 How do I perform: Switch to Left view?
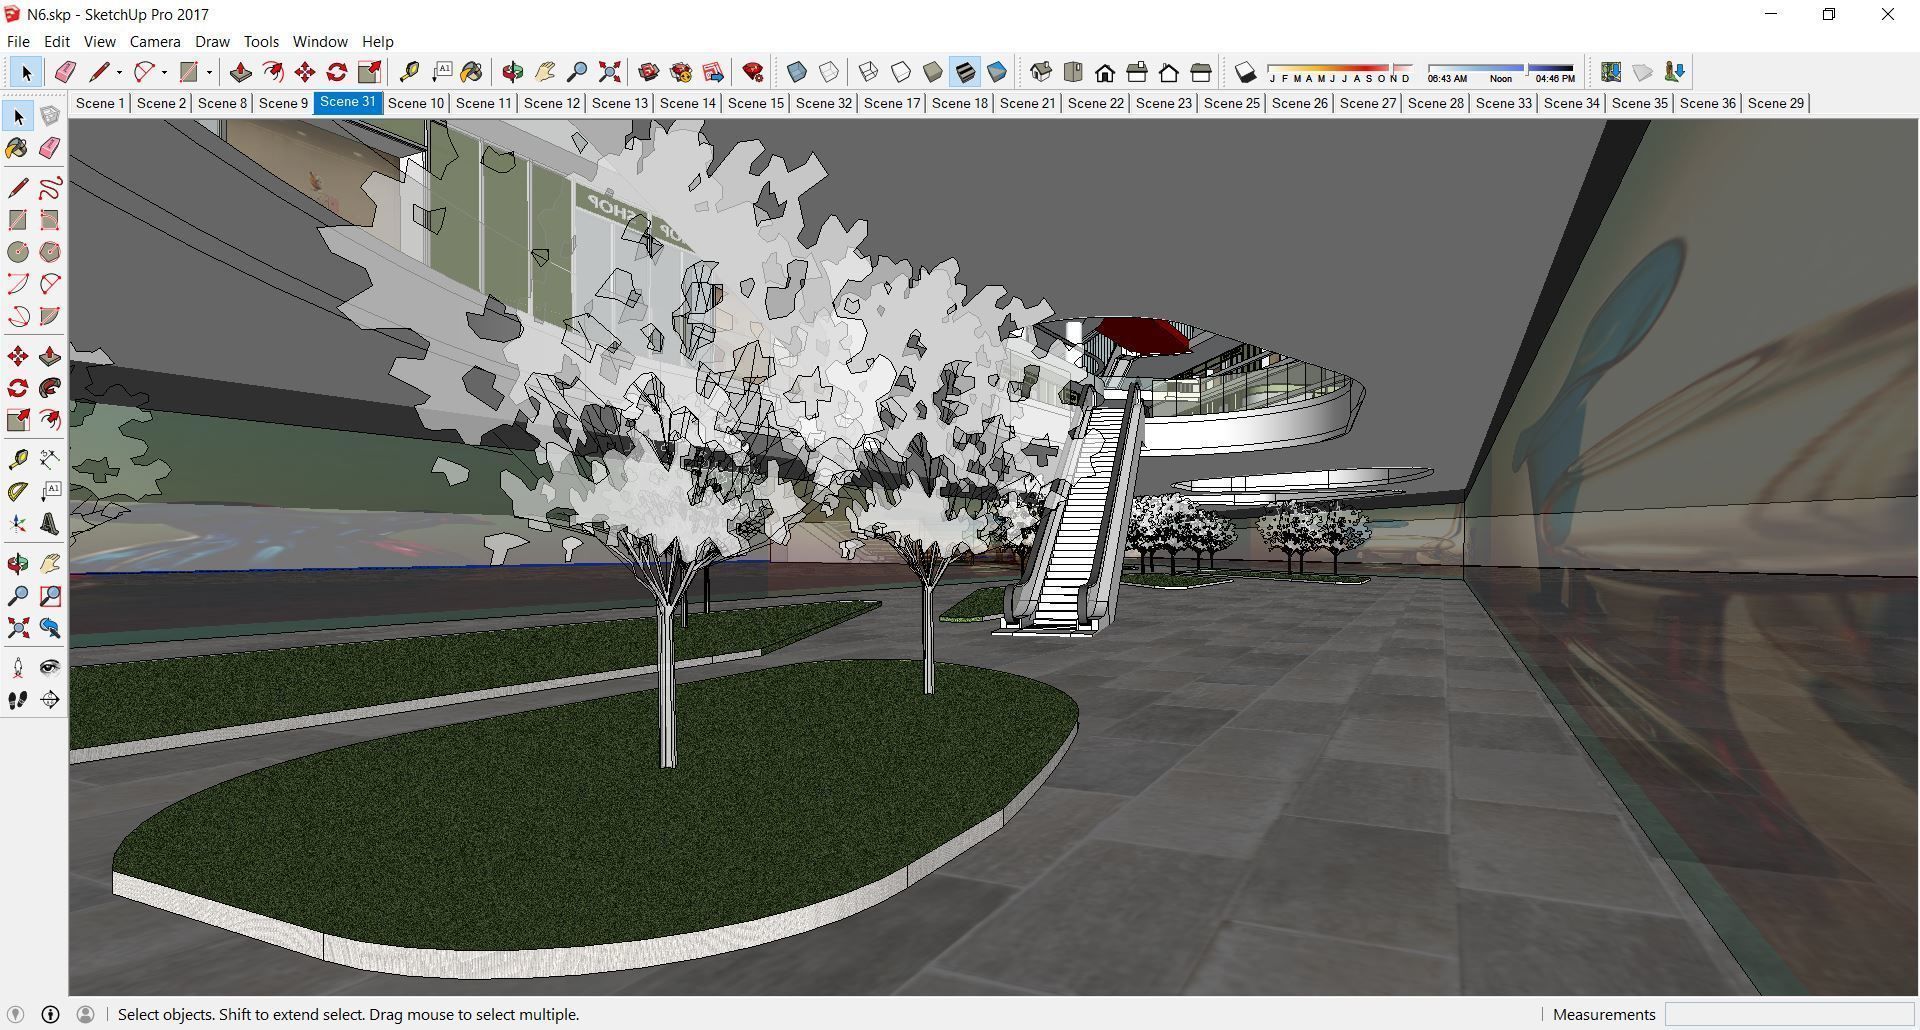(x=1201, y=72)
